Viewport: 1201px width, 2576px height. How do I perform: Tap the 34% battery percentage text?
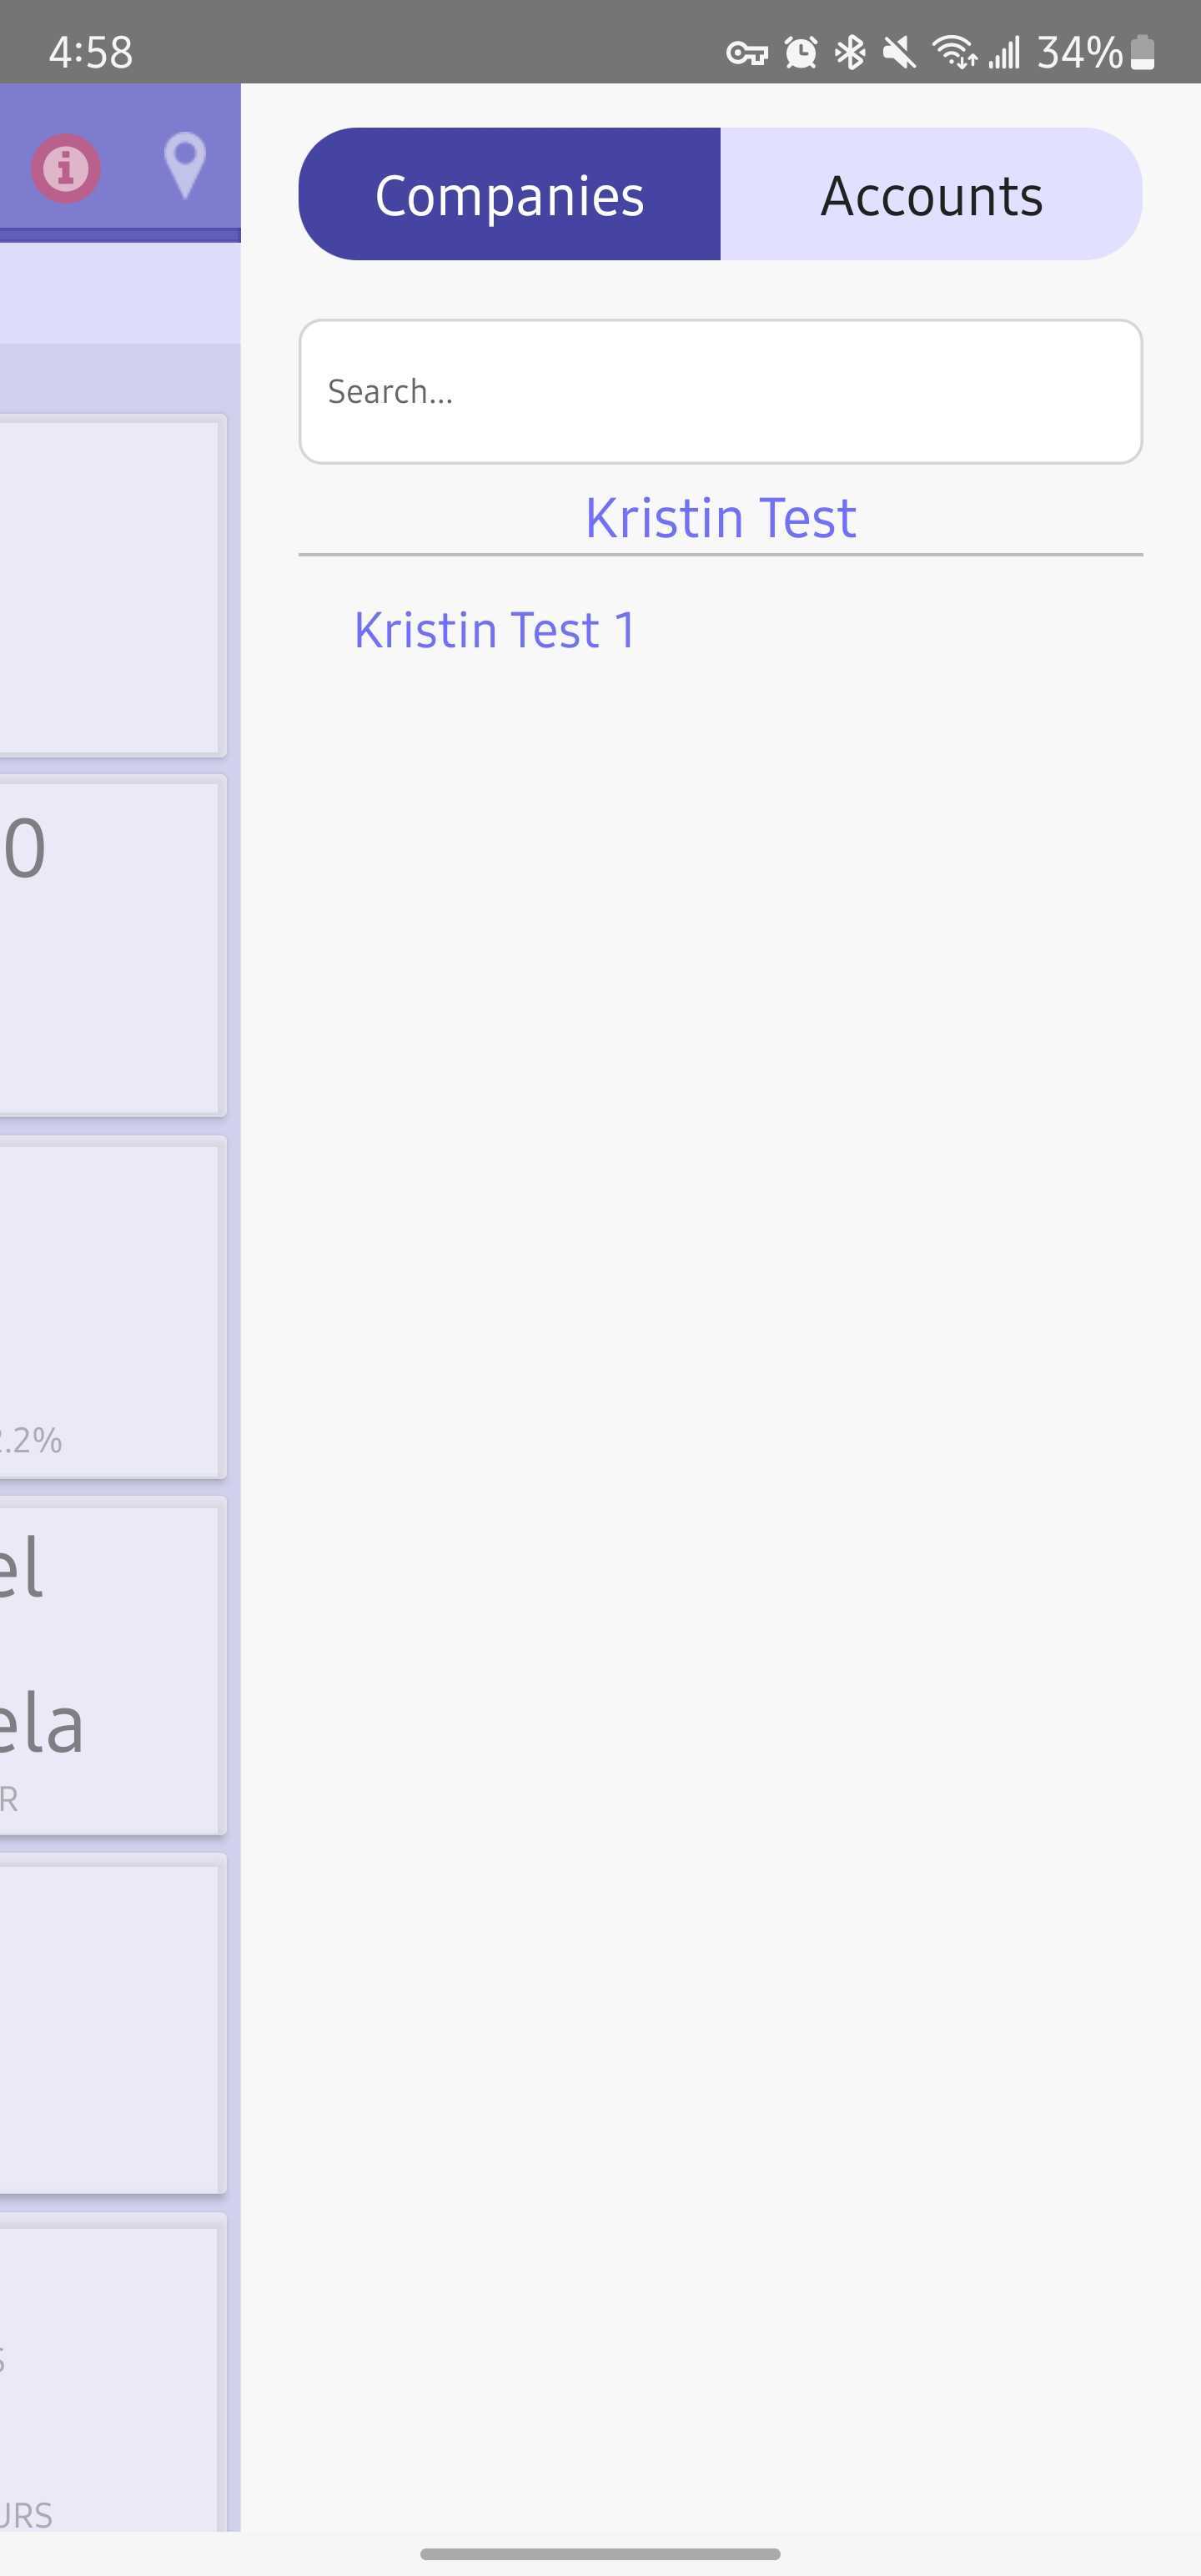click(1079, 52)
